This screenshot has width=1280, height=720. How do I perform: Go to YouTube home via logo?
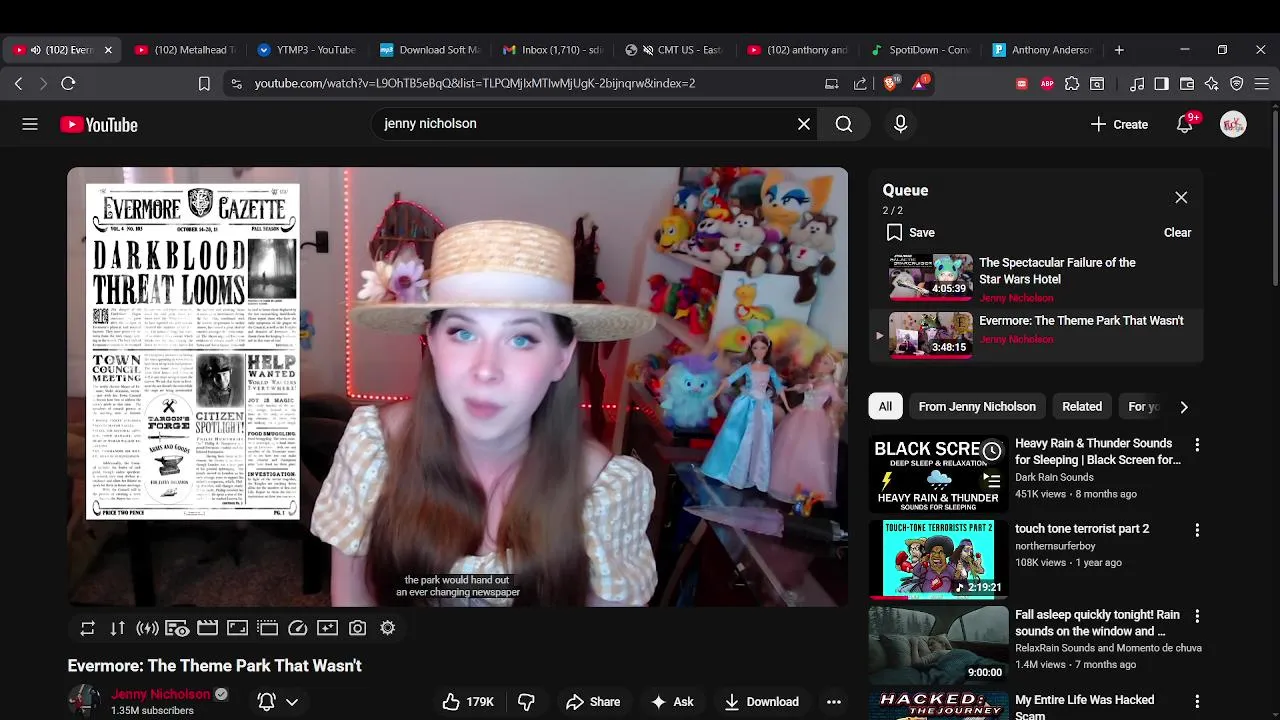tap(99, 124)
